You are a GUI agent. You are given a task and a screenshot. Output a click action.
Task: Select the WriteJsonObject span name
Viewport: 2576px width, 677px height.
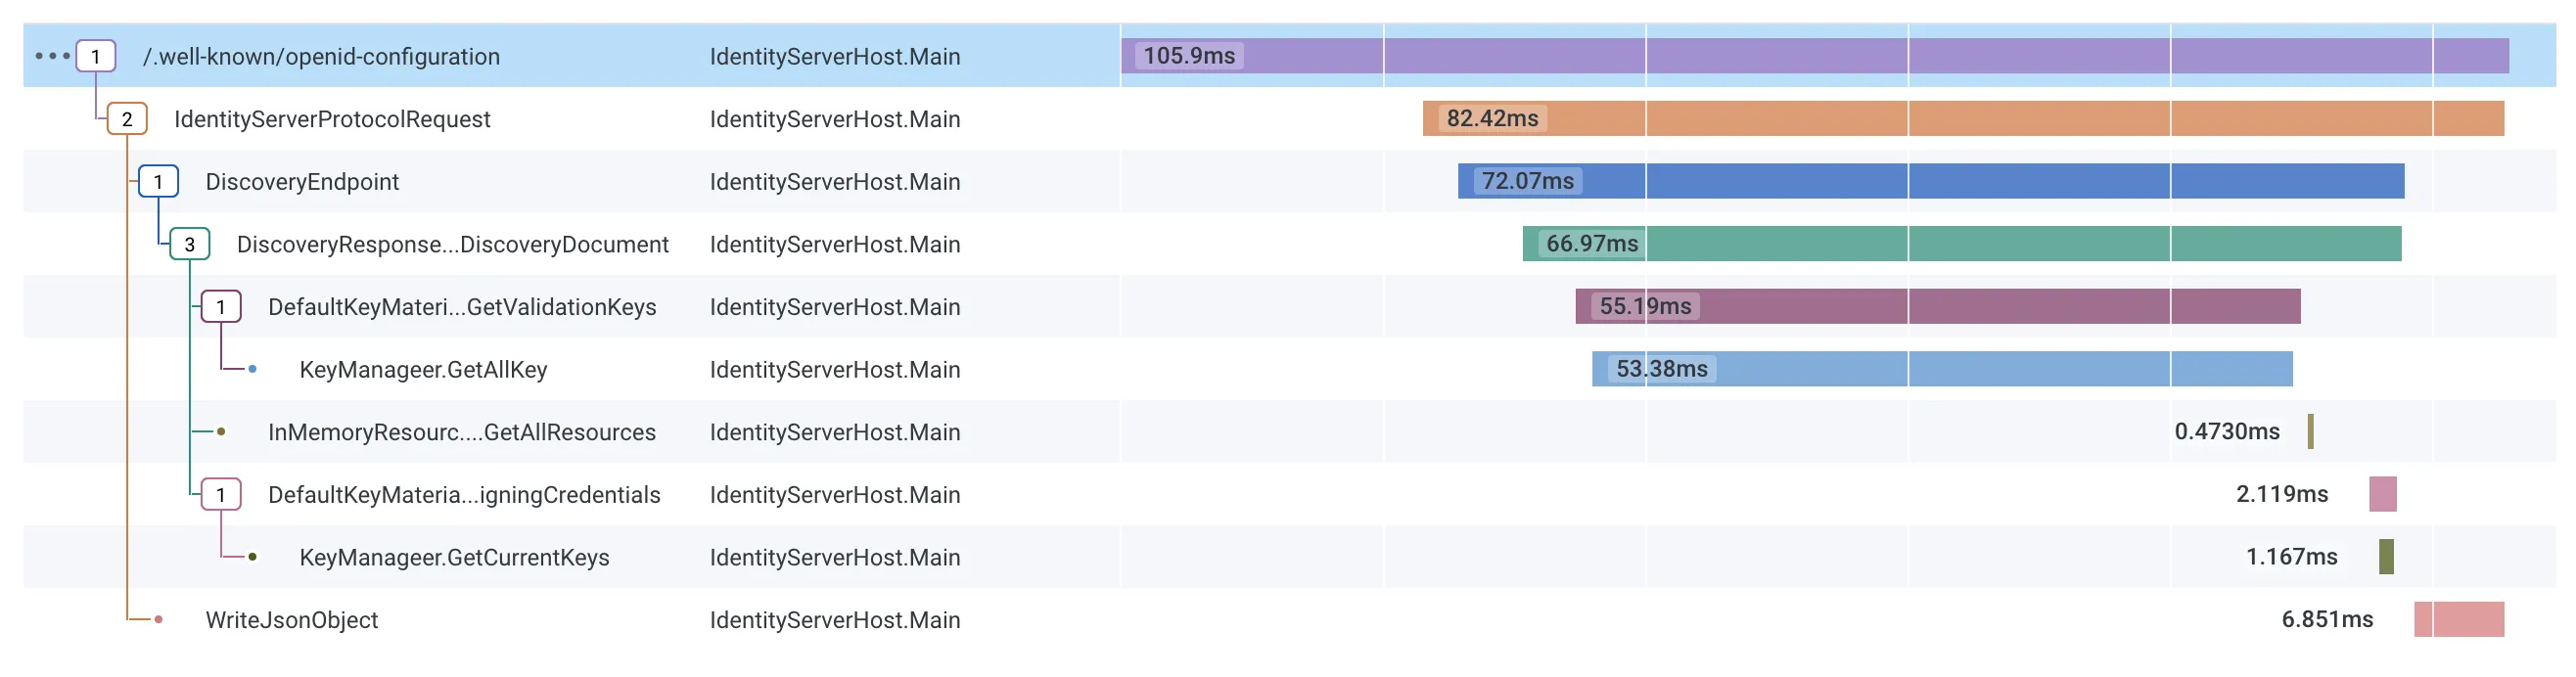(x=291, y=620)
